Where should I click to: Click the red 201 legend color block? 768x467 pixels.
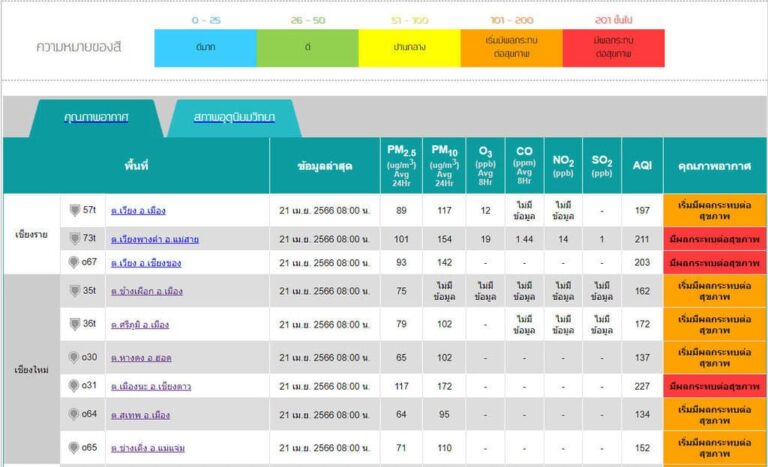pyautogui.click(x=614, y=48)
